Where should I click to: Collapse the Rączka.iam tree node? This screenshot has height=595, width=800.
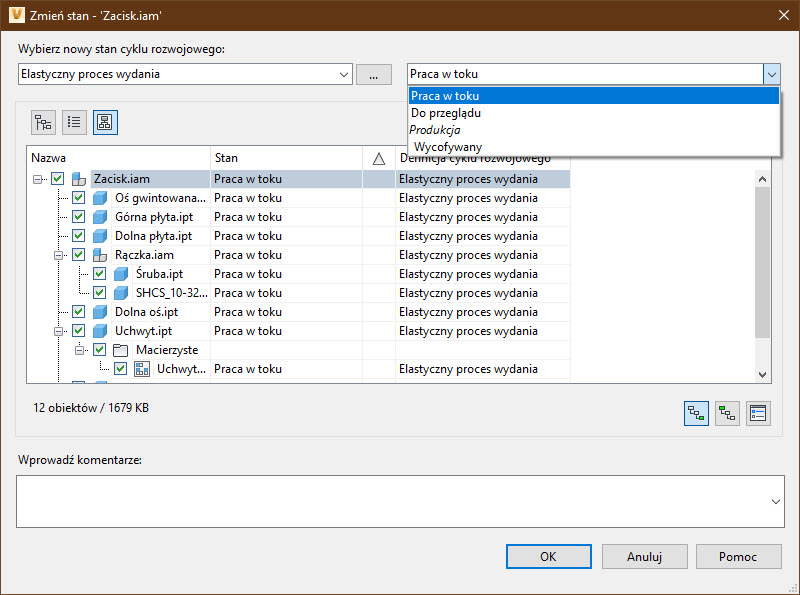pyautogui.click(x=58, y=255)
